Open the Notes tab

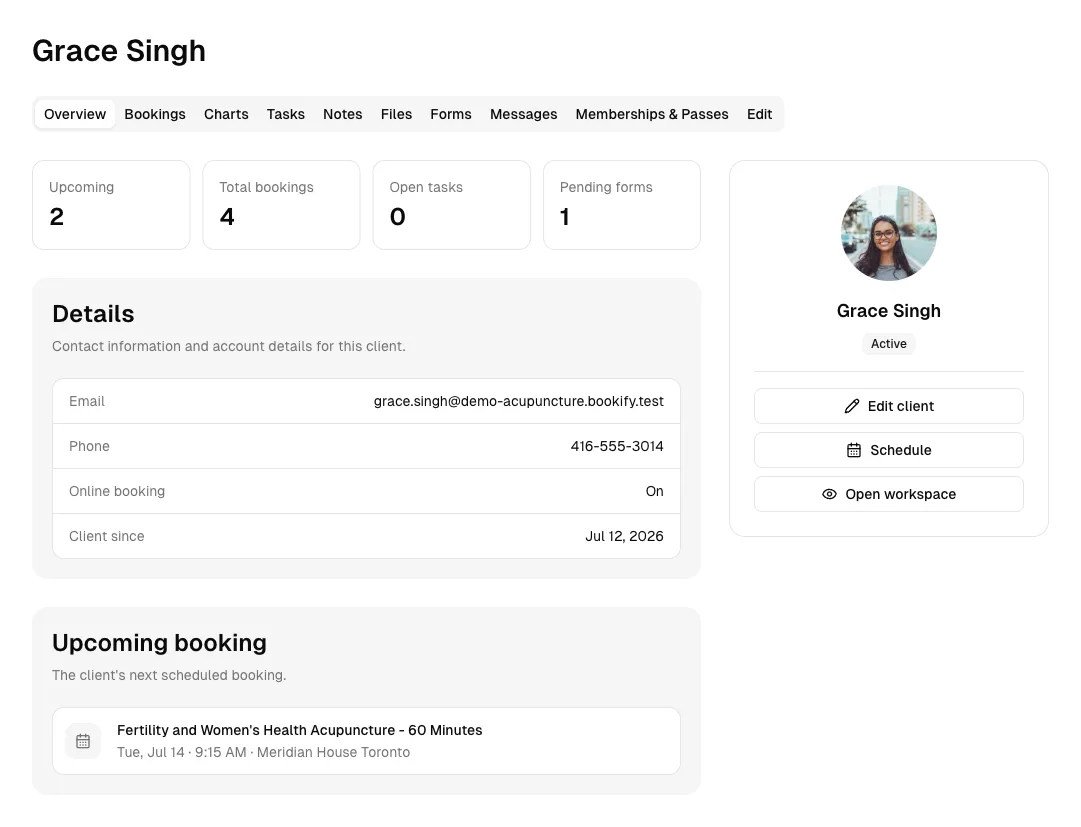[x=343, y=114]
